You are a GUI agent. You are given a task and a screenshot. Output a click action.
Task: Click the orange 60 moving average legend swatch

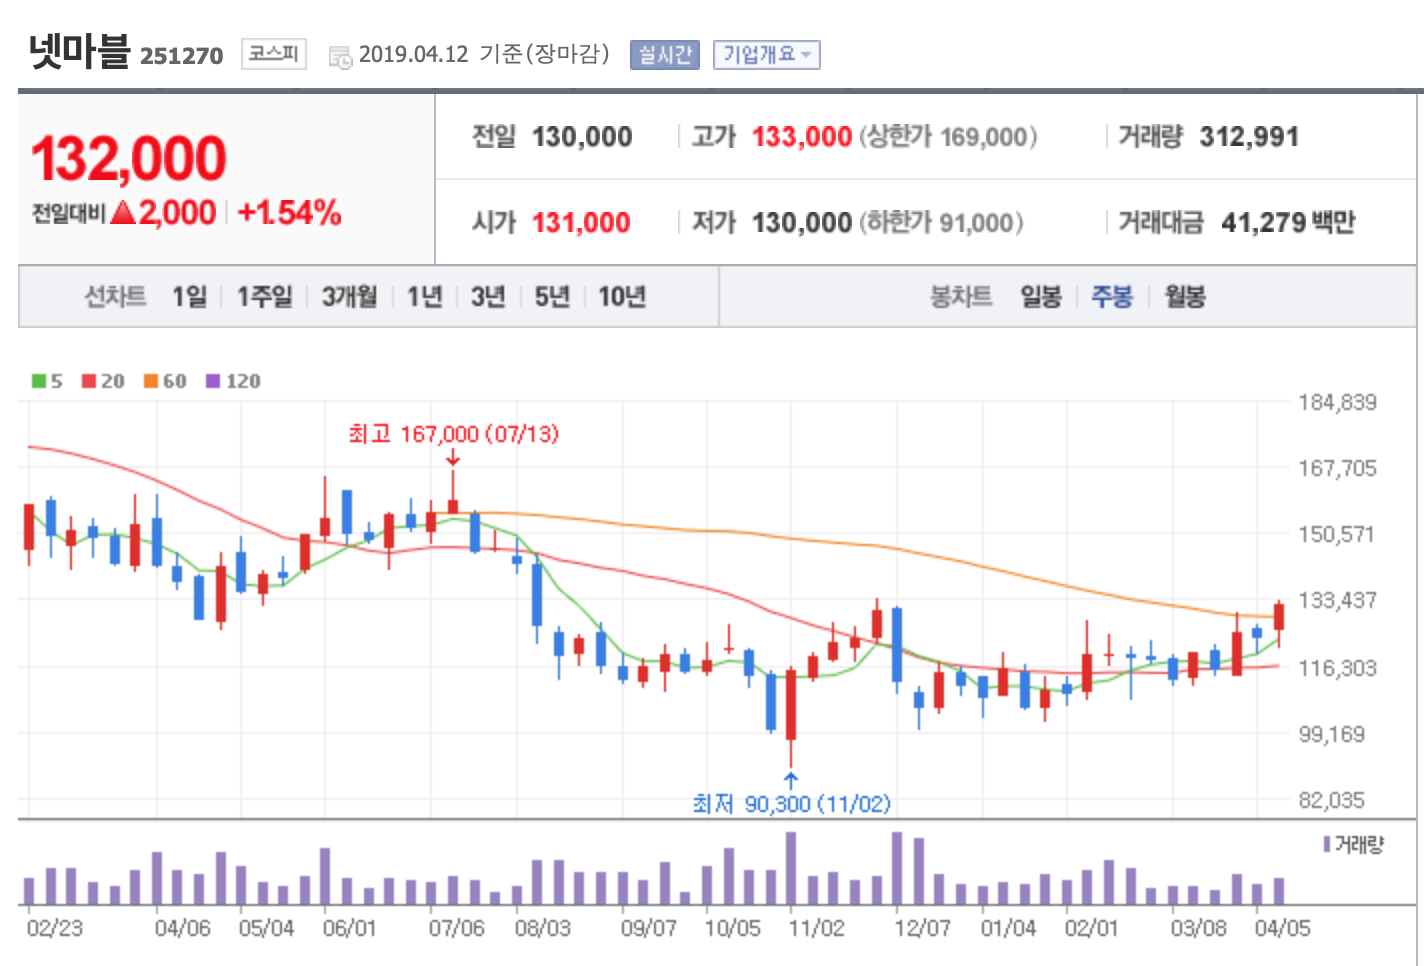coord(151,381)
